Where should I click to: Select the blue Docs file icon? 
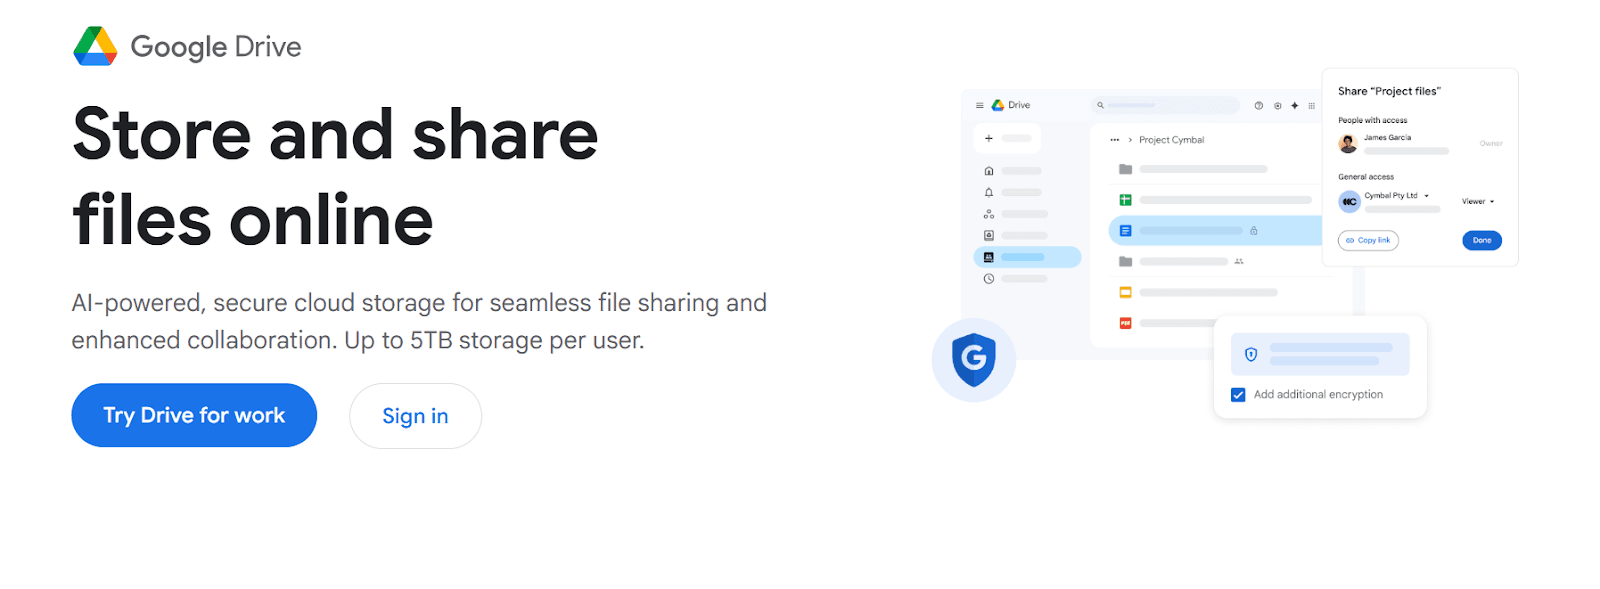[x=1125, y=231]
